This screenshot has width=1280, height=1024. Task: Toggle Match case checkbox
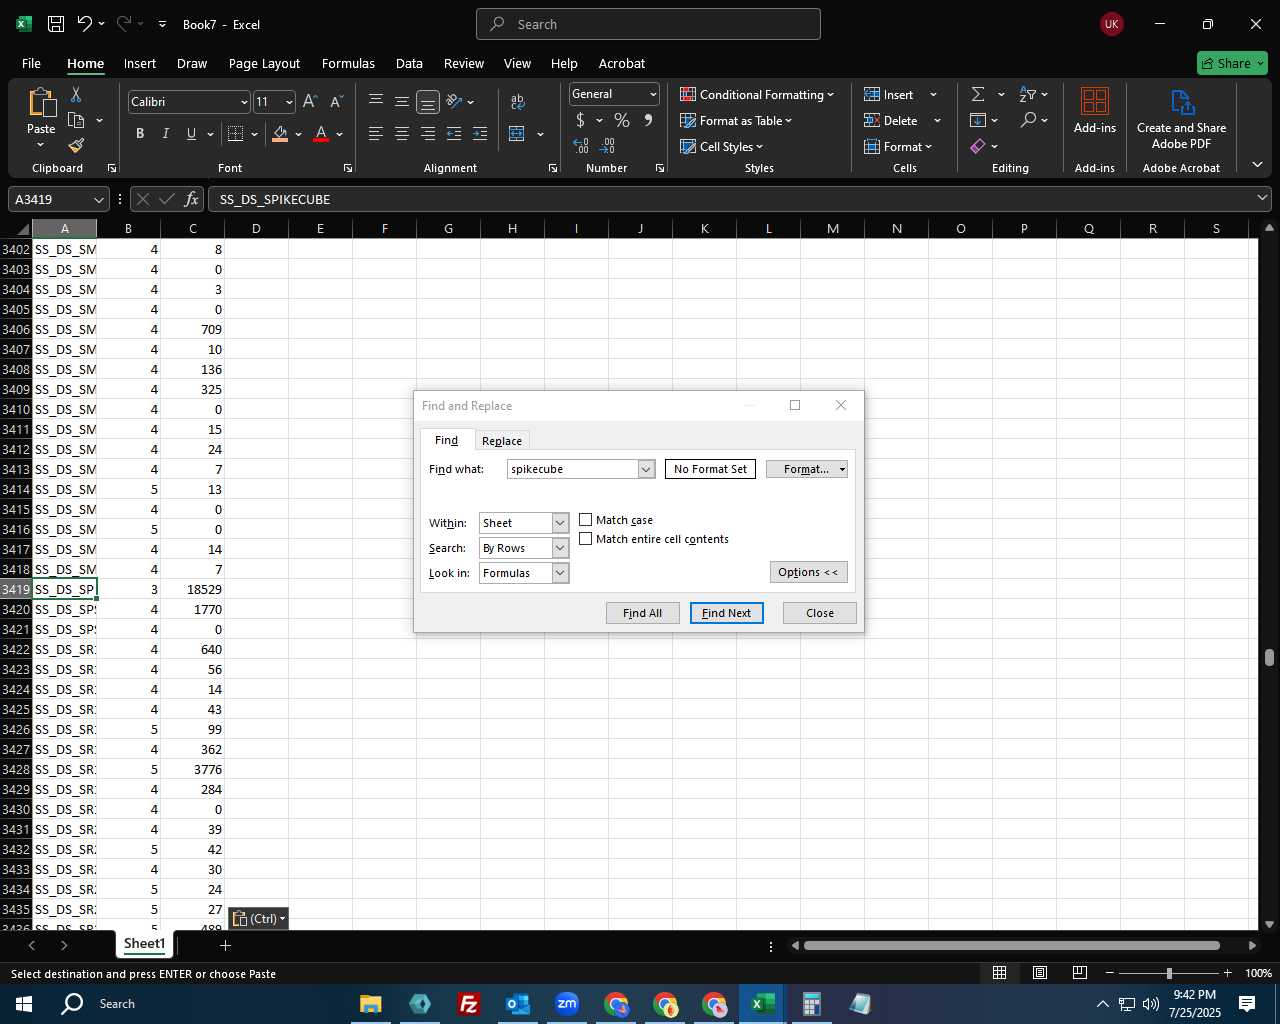pyautogui.click(x=586, y=520)
